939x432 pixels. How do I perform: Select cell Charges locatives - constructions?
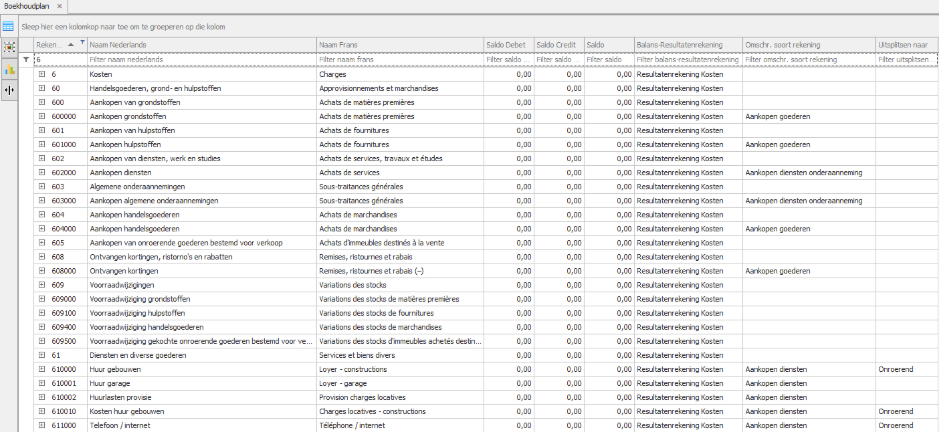click(x=400, y=412)
